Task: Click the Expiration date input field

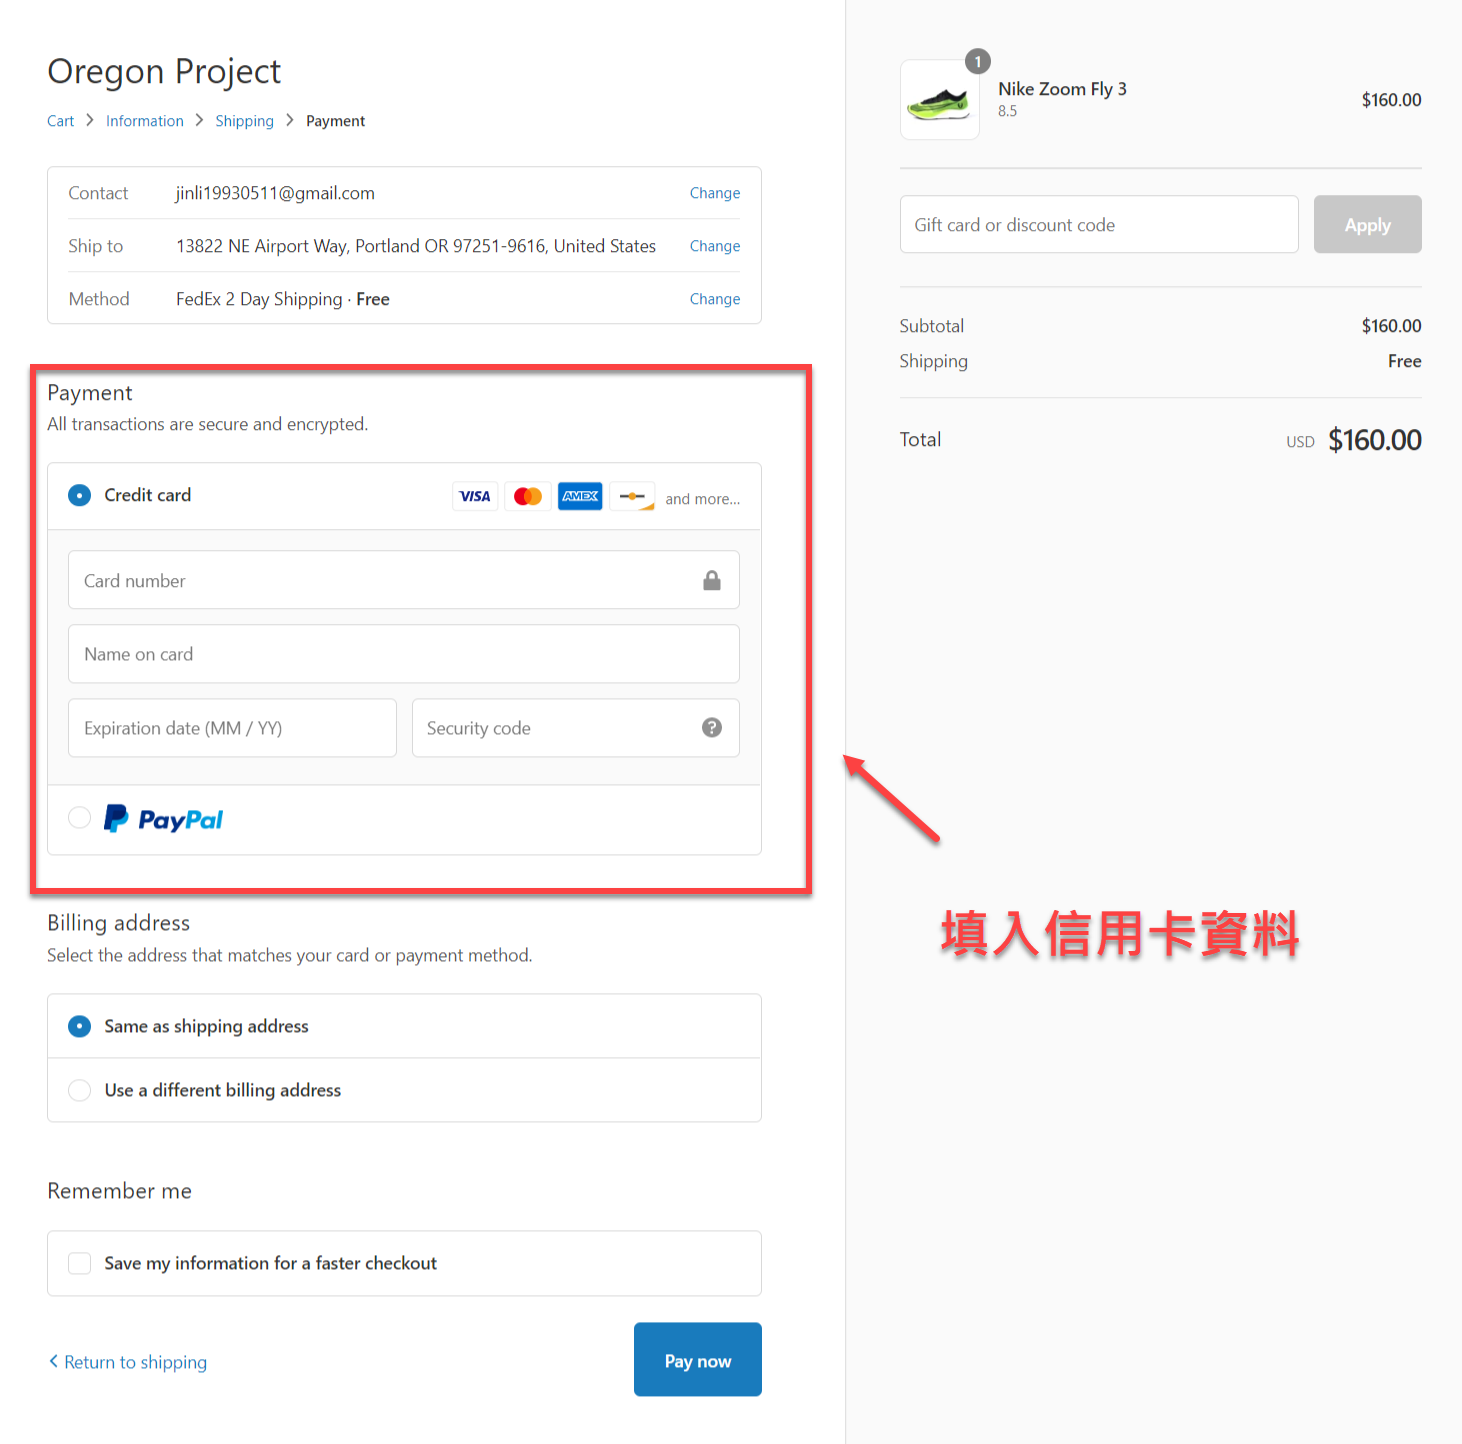Action: click(x=232, y=728)
